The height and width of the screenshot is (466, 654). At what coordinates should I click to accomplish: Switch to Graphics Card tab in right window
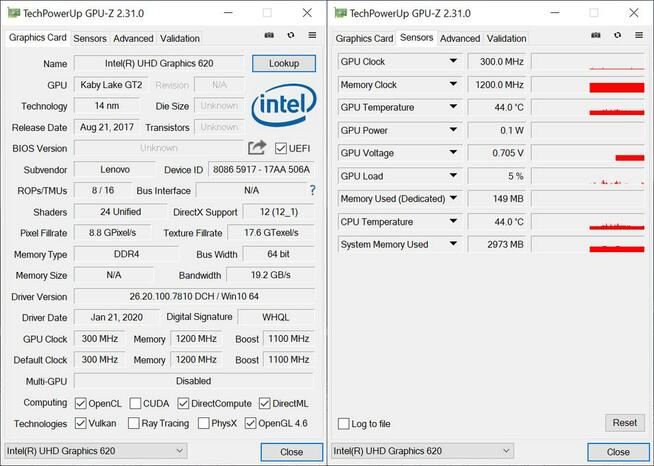click(x=364, y=38)
